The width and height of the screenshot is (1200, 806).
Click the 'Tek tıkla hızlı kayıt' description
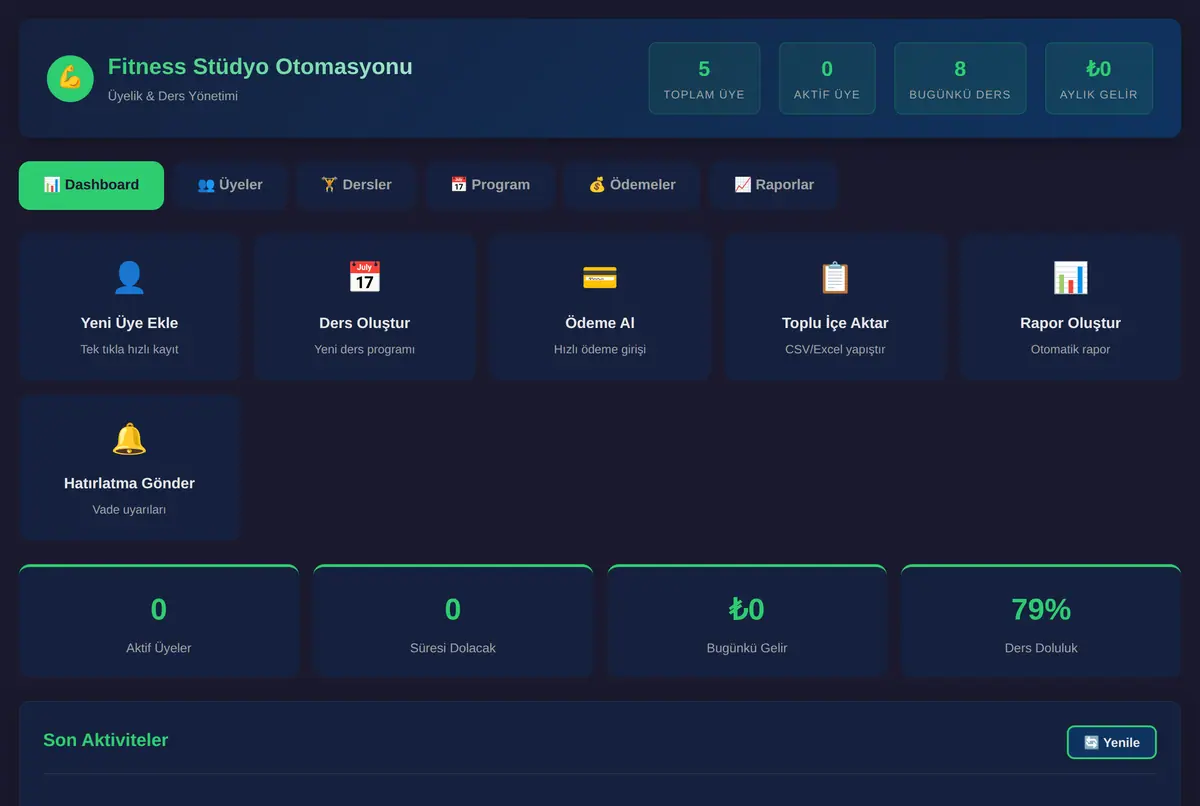click(x=129, y=350)
